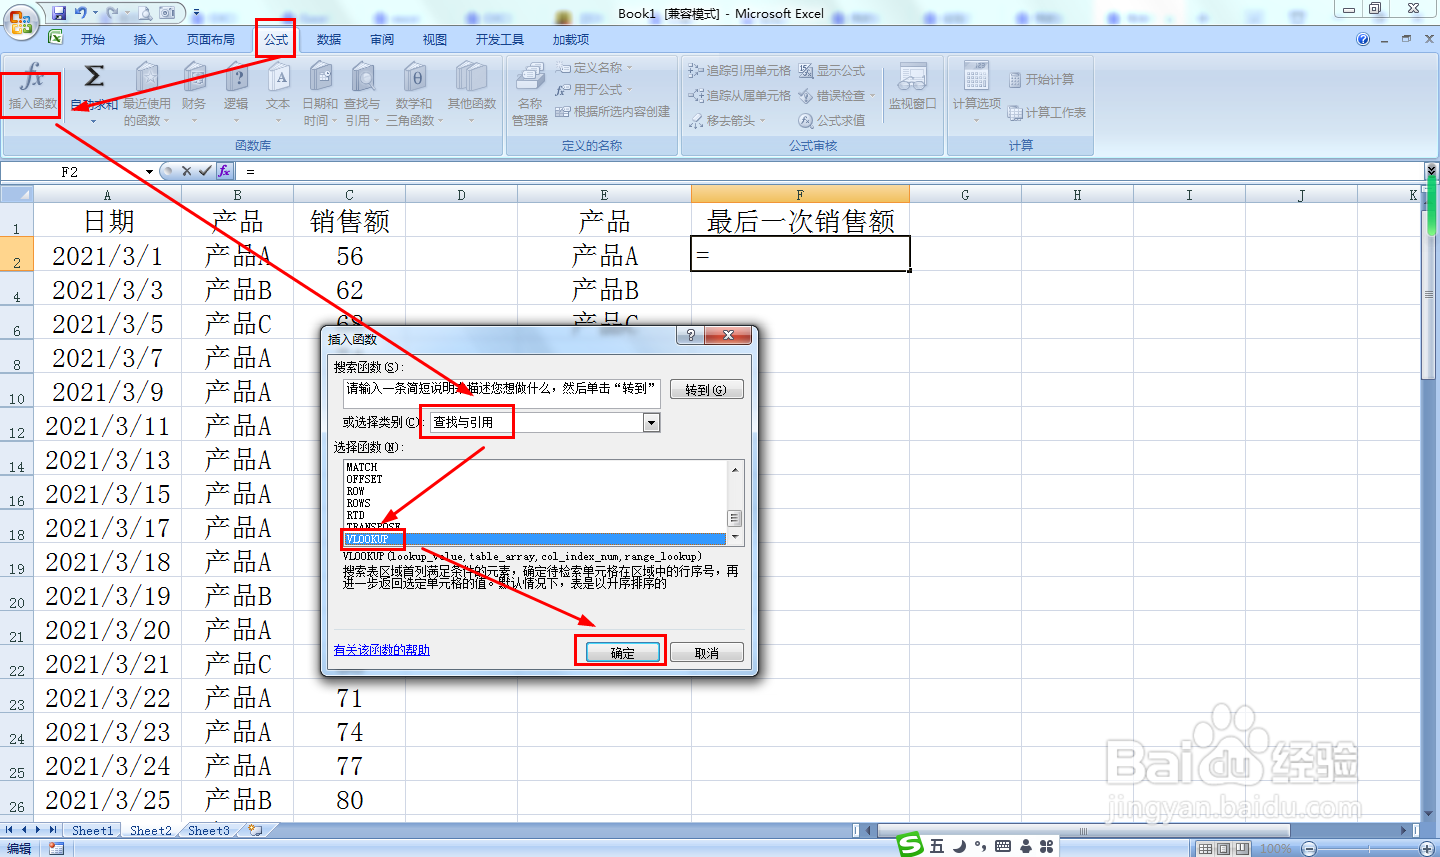This screenshot has width=1440, height=857.
Task: Switch to Page Layout view button
Action: (x=1224, y=848)
